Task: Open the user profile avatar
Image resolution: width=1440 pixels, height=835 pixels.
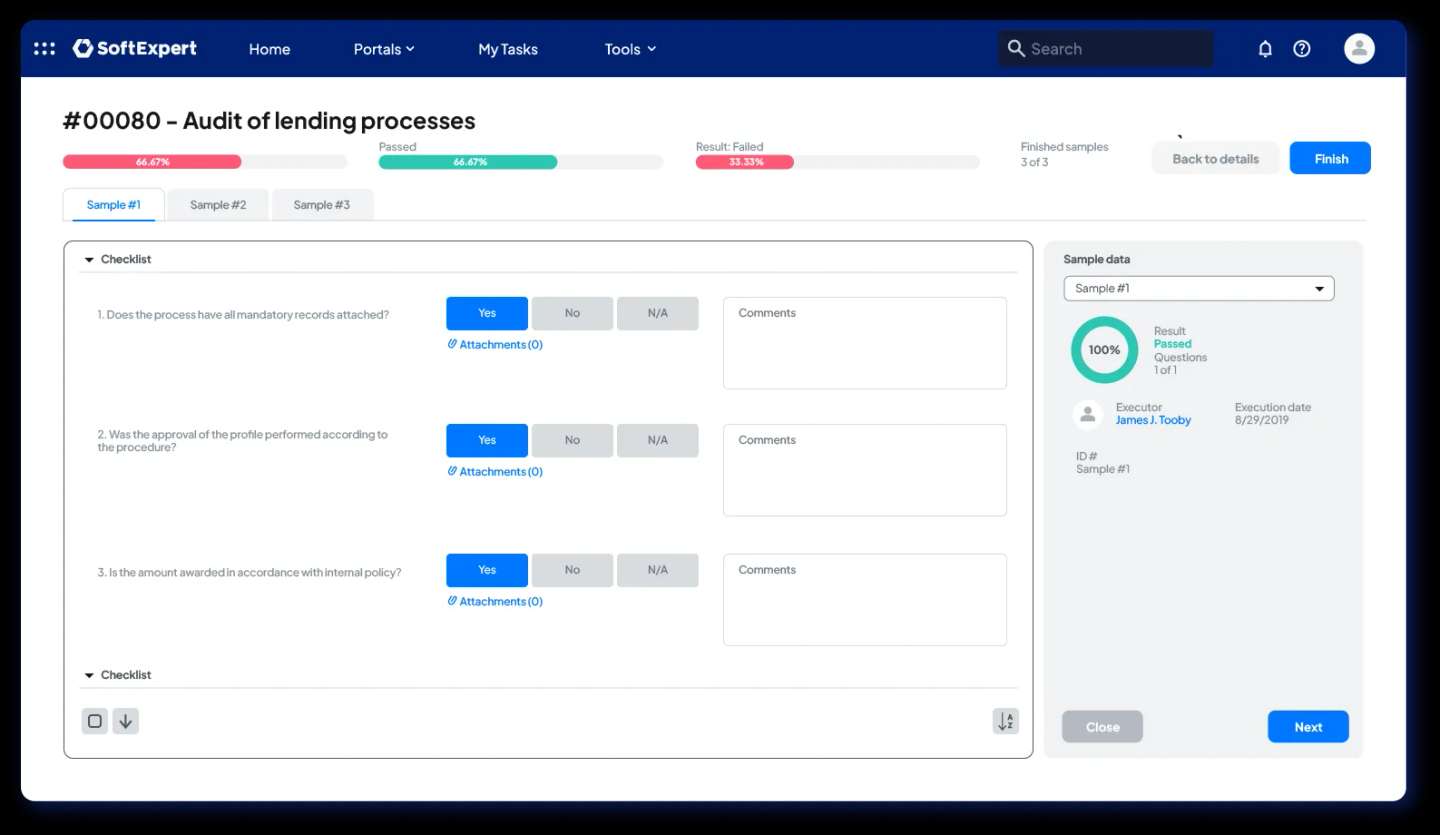Action: pos(1359,49)
